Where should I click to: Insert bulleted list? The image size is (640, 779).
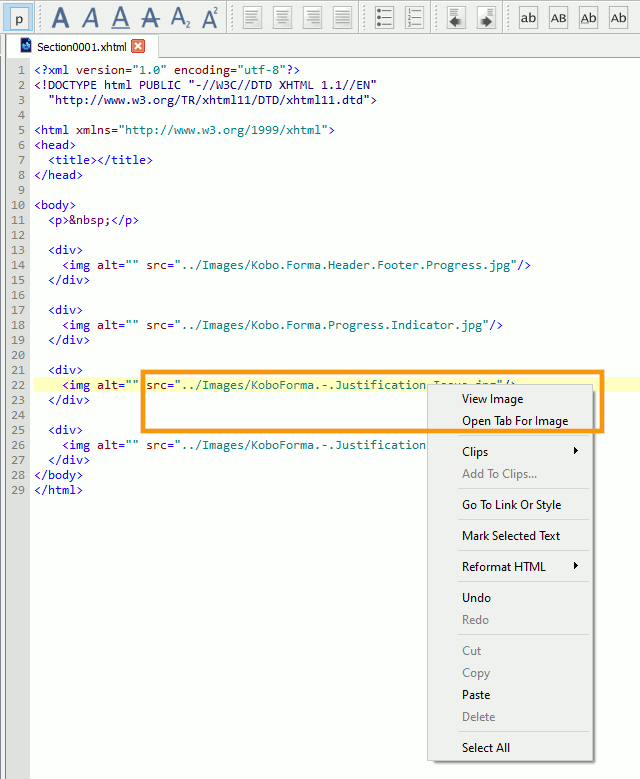[384, 18]
